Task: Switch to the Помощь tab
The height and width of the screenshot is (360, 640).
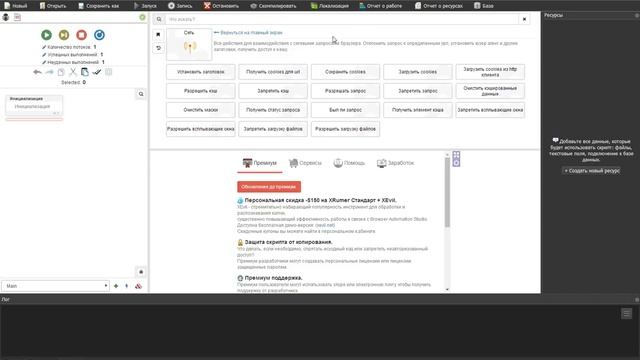Action: (349, 163)
